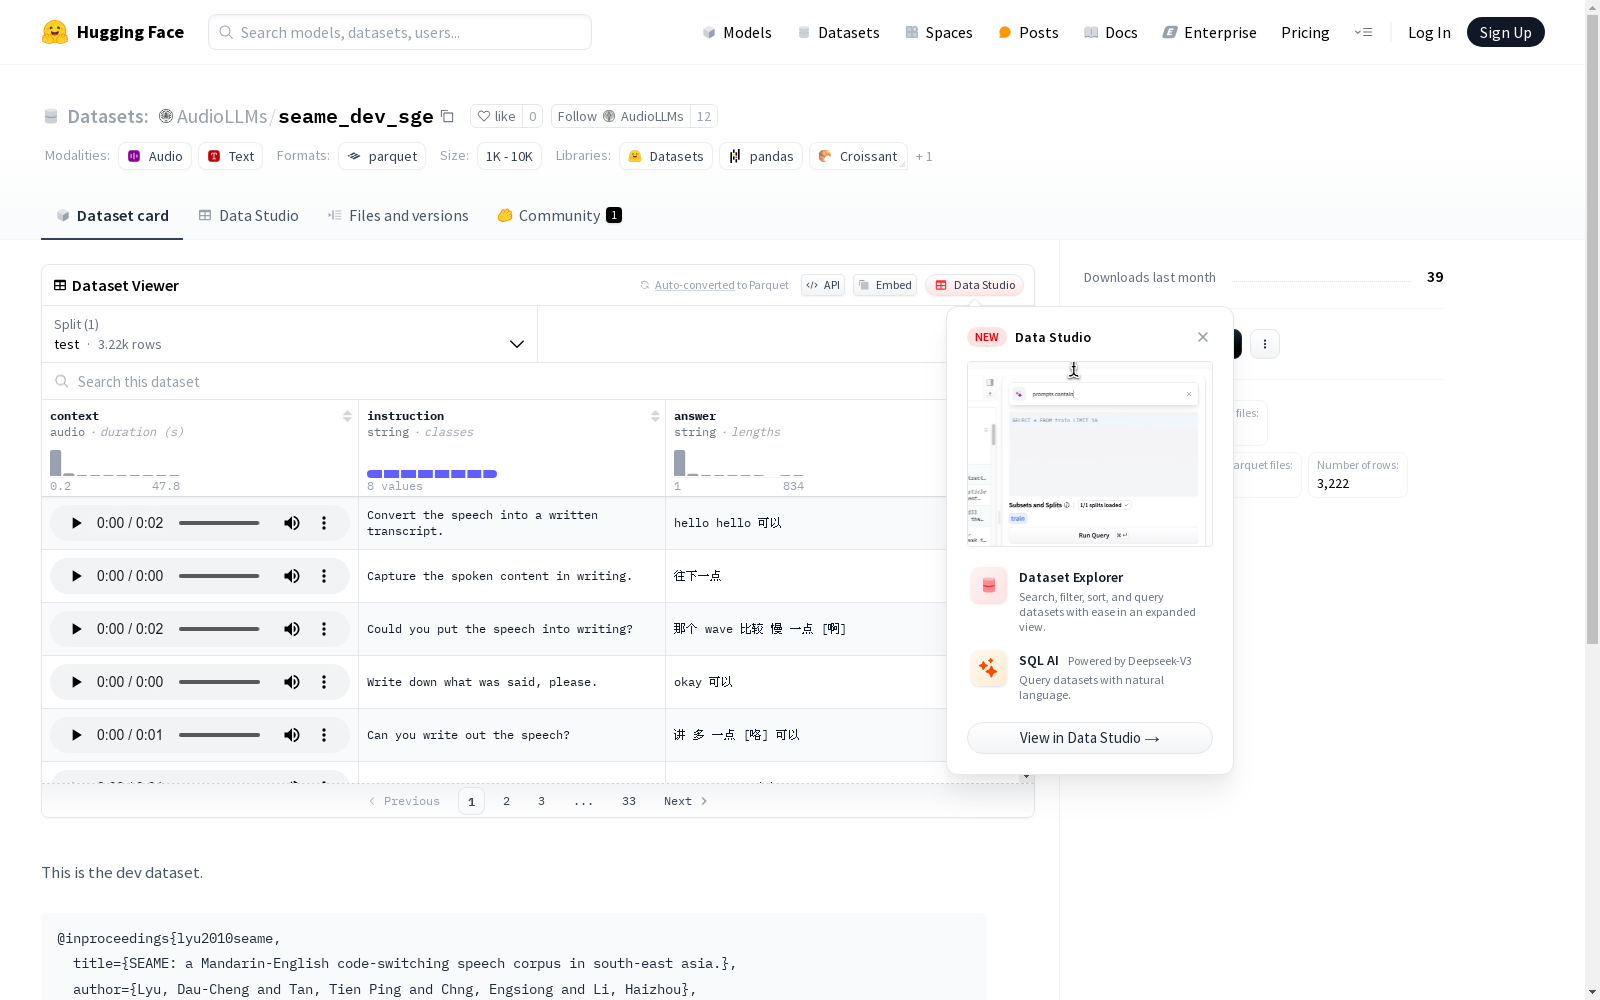Viewport: 1600px width, 1000px height.
Task: Open the expanded navigation menu icon
Action: (x=1364, y=32)
